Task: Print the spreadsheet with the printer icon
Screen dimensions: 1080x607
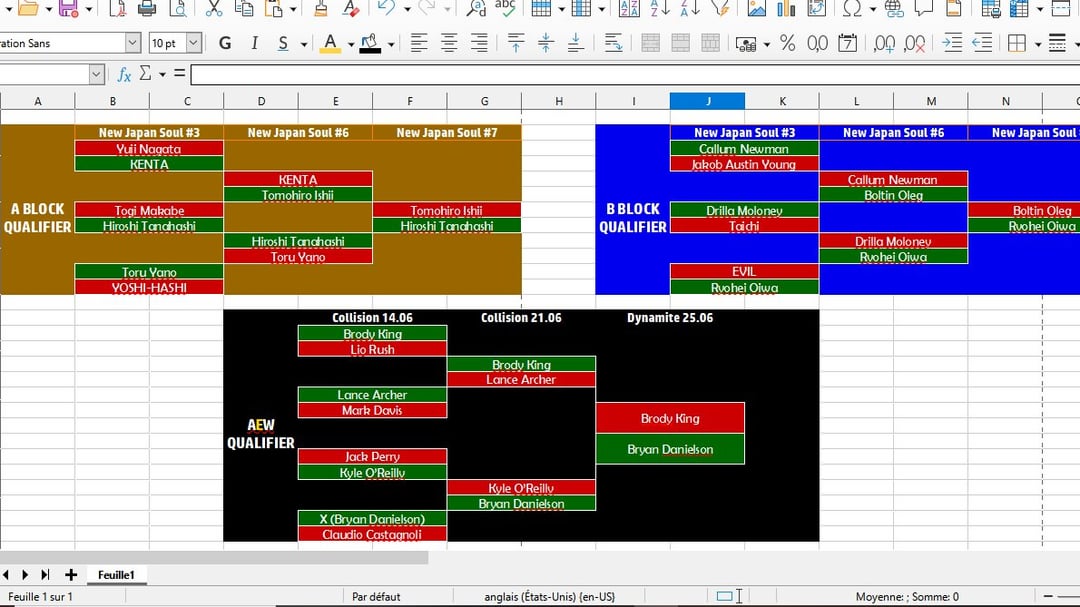Action: point(147,8)
